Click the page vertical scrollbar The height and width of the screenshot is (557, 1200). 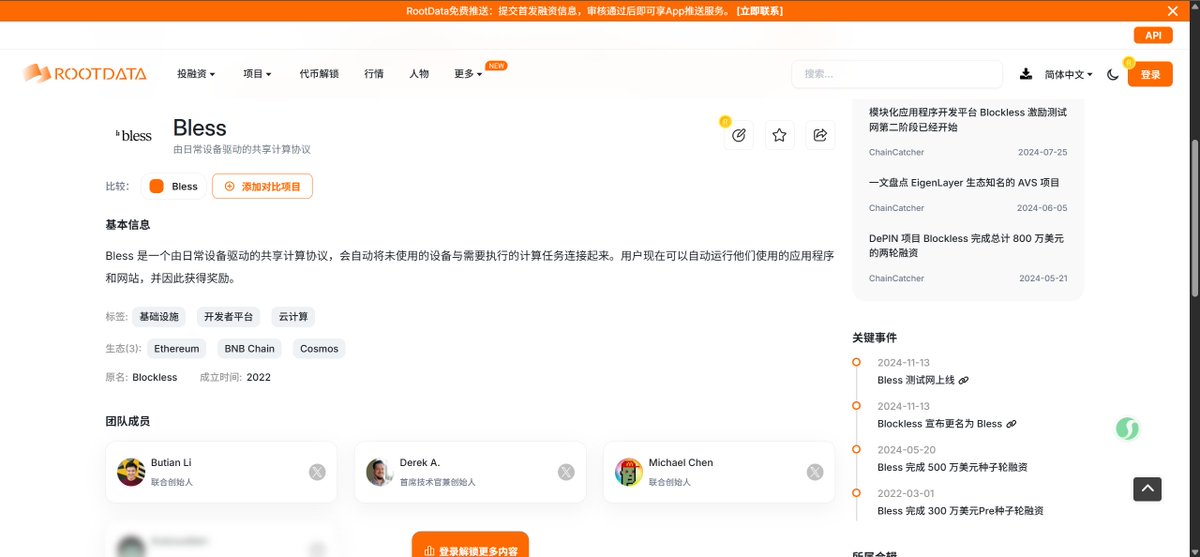click(x=1195, y=220)
